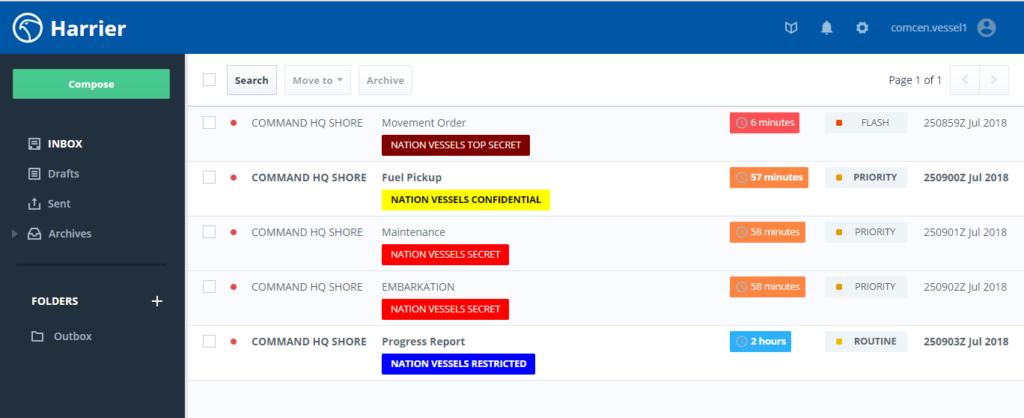Click the plus icon to add folder
Image resolution: width=1024 pixels, height=418 pixels.
tap(156, 301)
